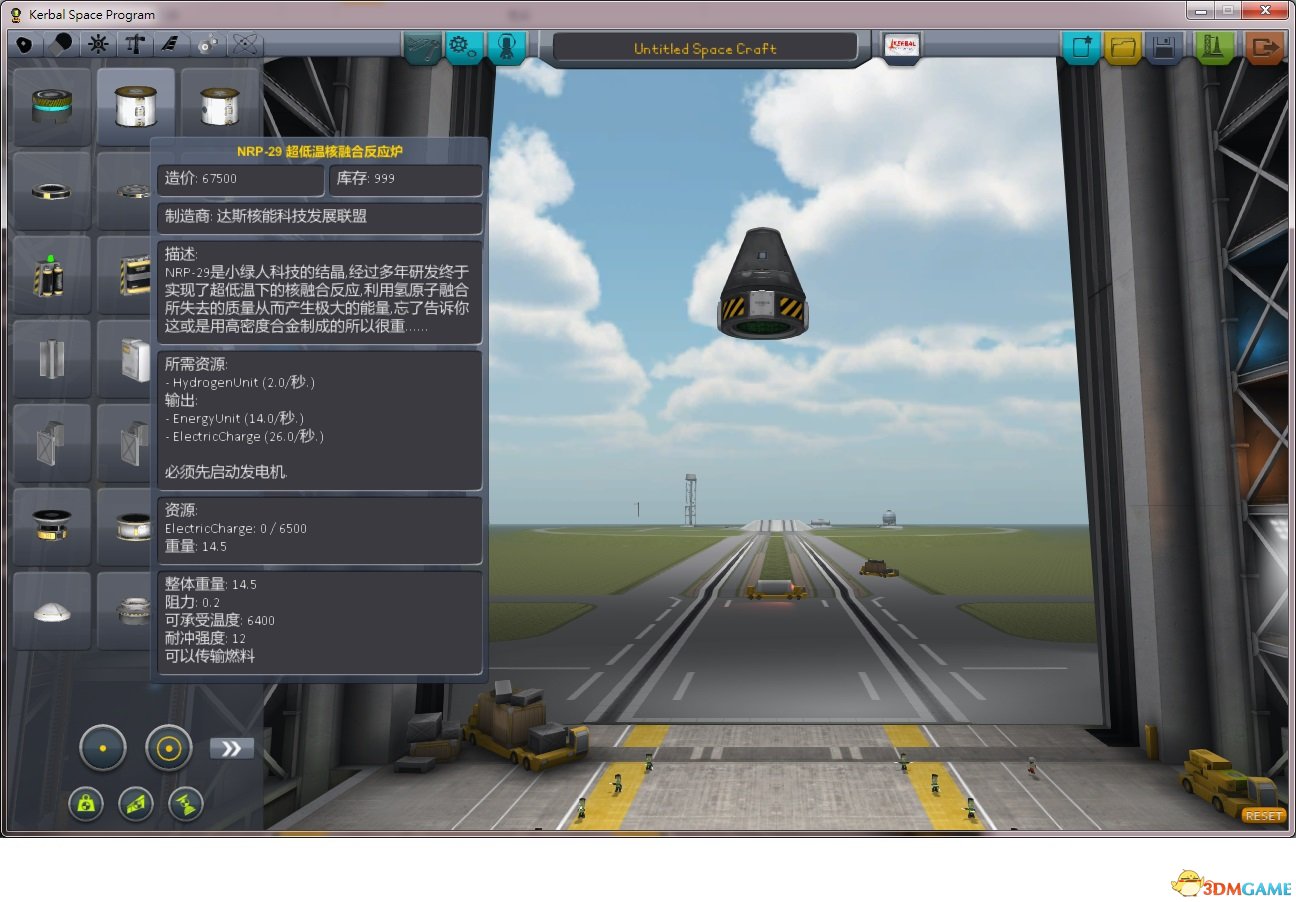Image resolution: width=1296 pixels, height=902 pixels.
Task: Click the green padlock icon button
Action: [86, 803]
